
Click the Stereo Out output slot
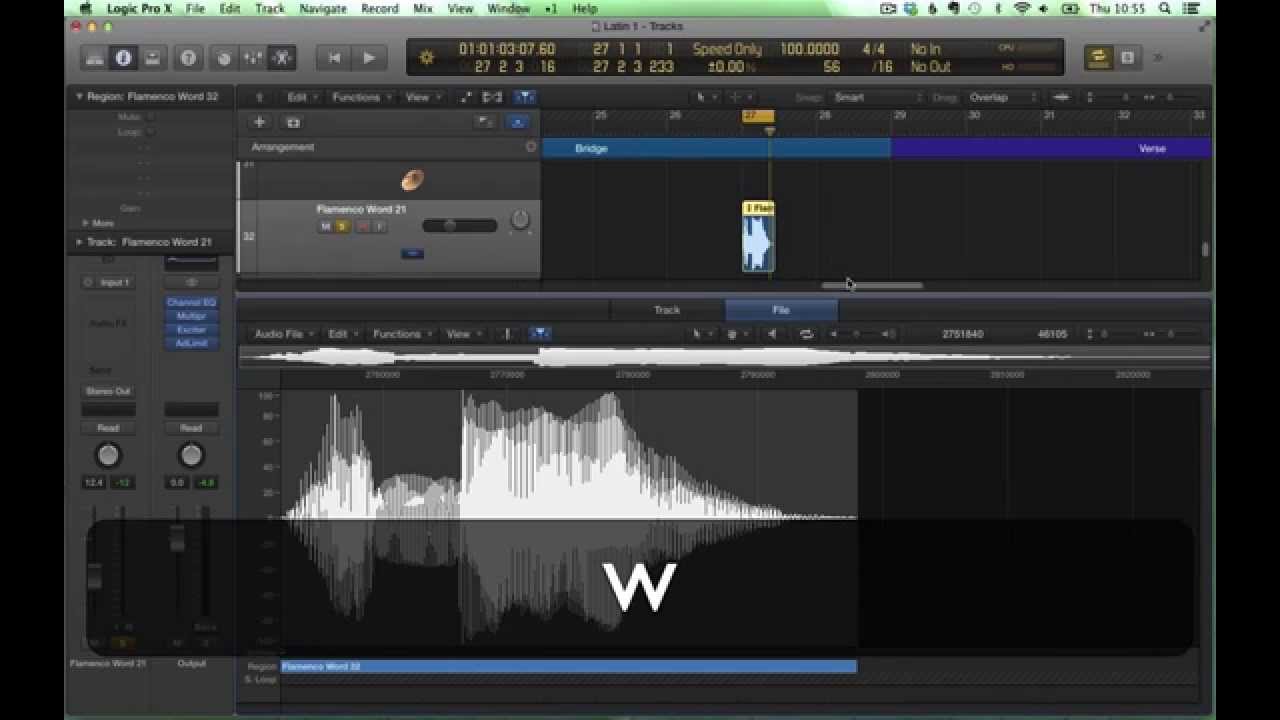(x=108, y=391)
